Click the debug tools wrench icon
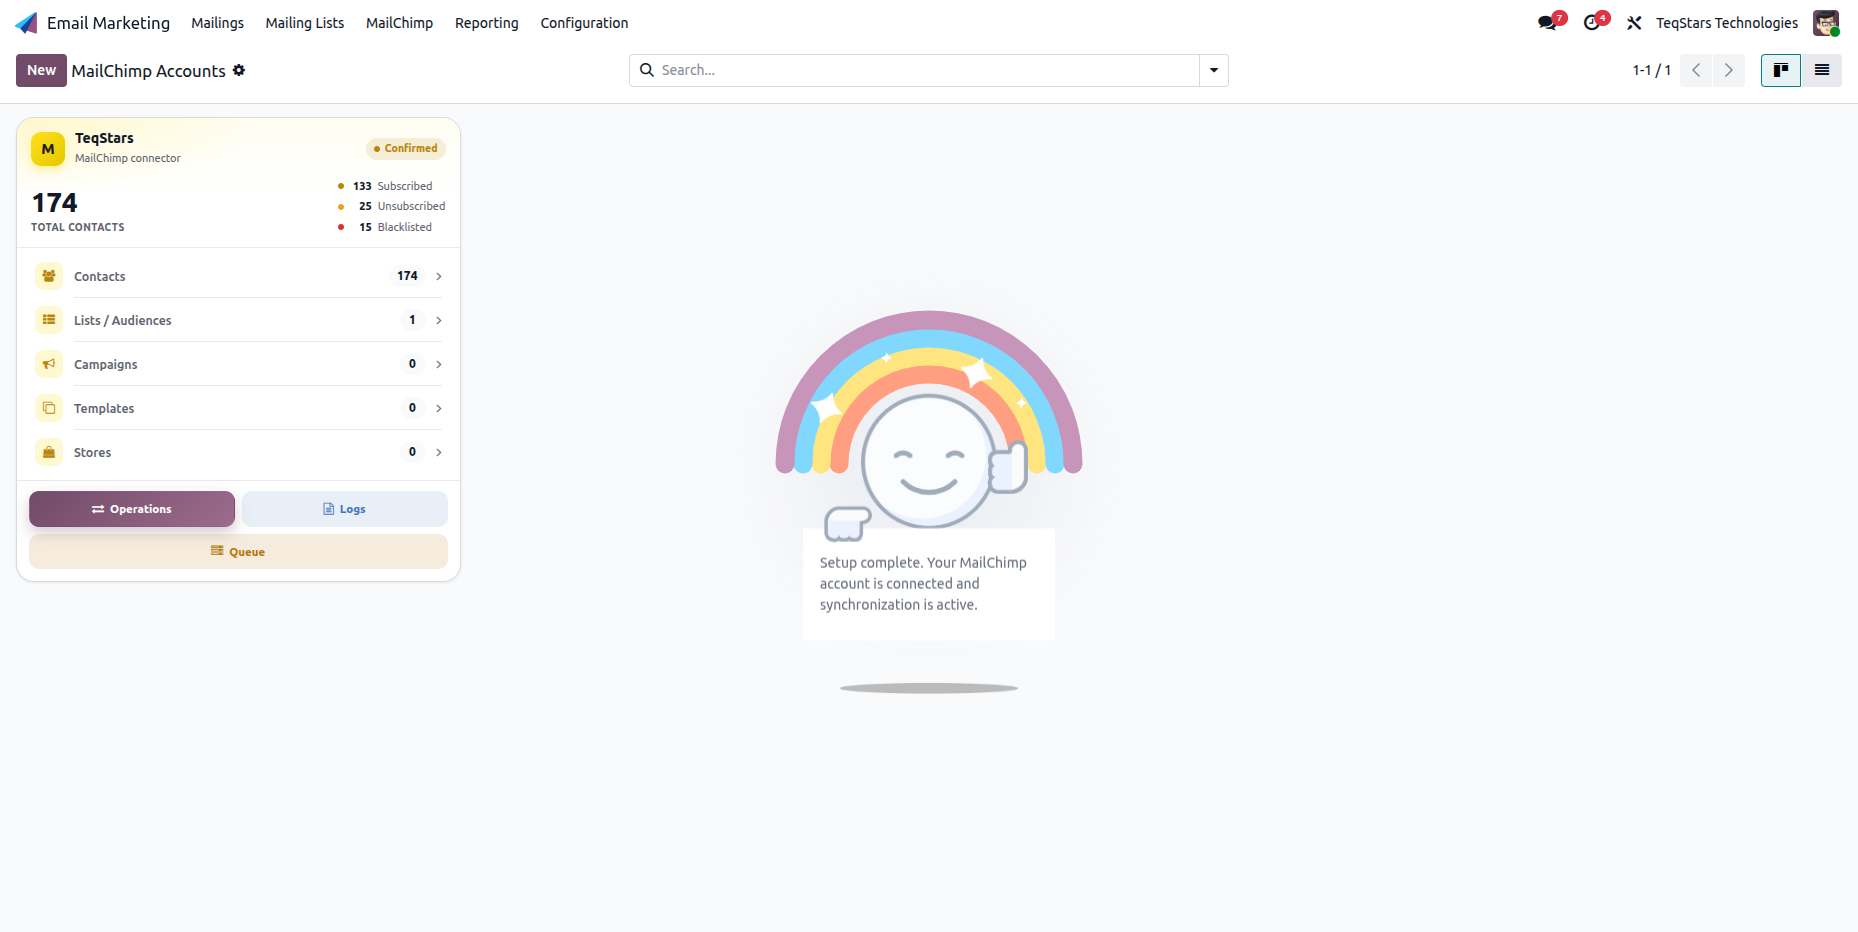 tap(1634, 23)
